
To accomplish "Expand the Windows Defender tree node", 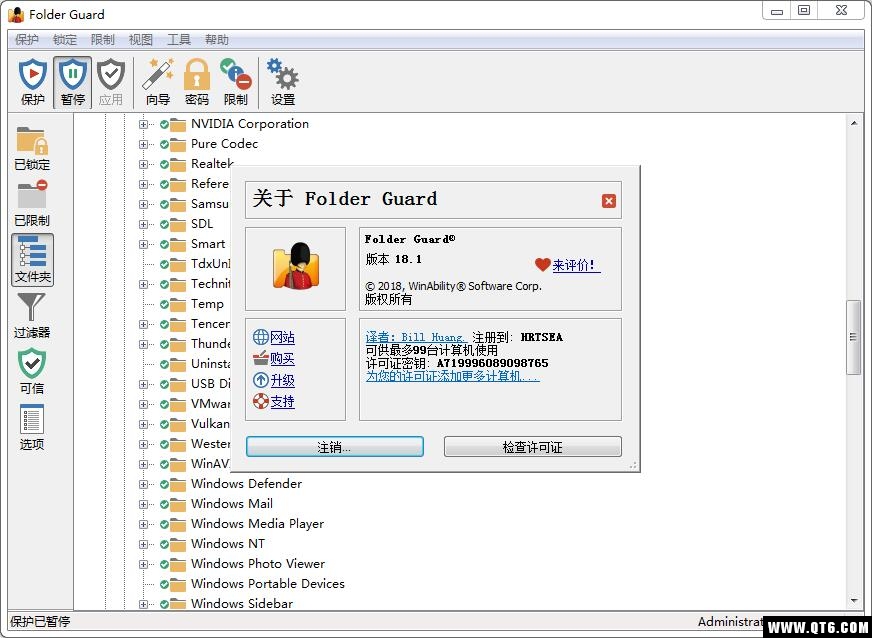I will click(143, 484).
